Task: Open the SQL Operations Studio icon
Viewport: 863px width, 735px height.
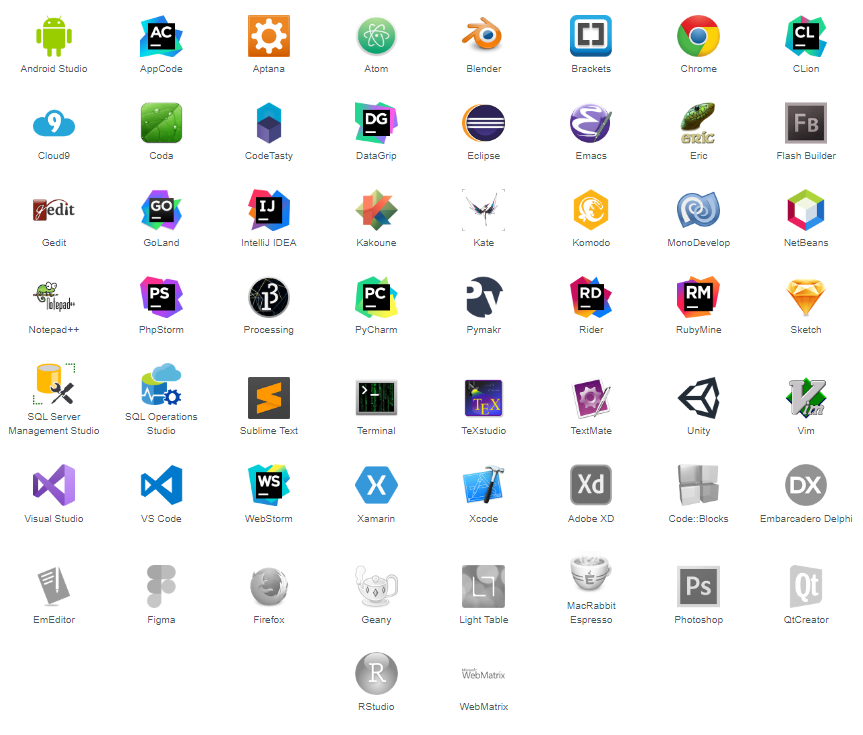Action: tap(161, 384)
